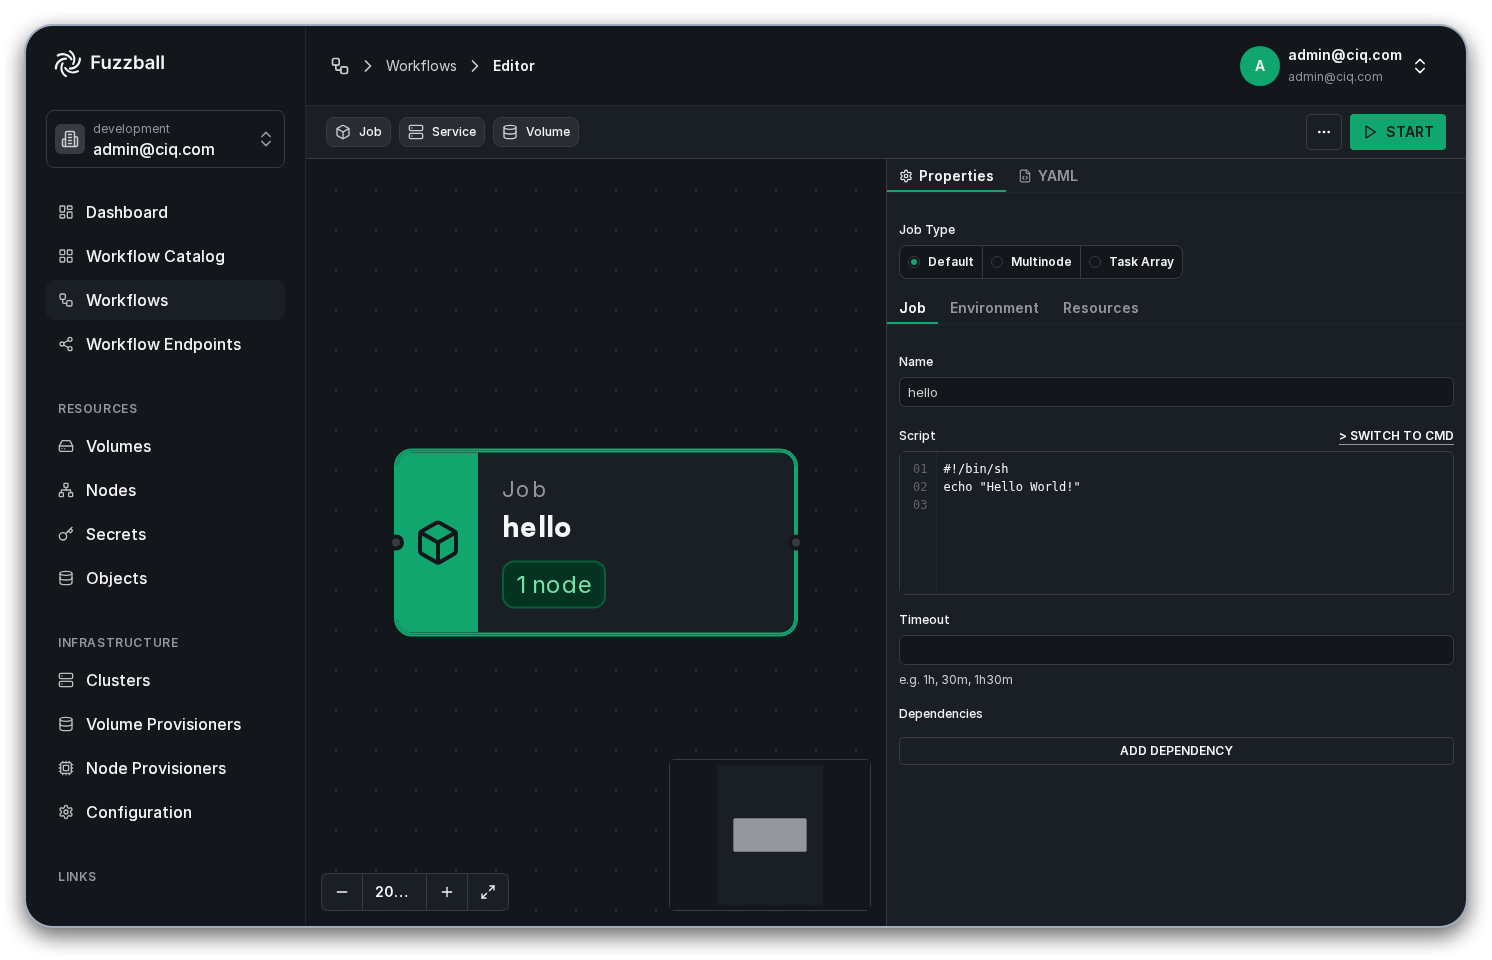Image resolution: width=1492 pixels, height=960 pixels.
Task: Click the workflow breadcrumb root icon
Action: [x=340, y=66]
